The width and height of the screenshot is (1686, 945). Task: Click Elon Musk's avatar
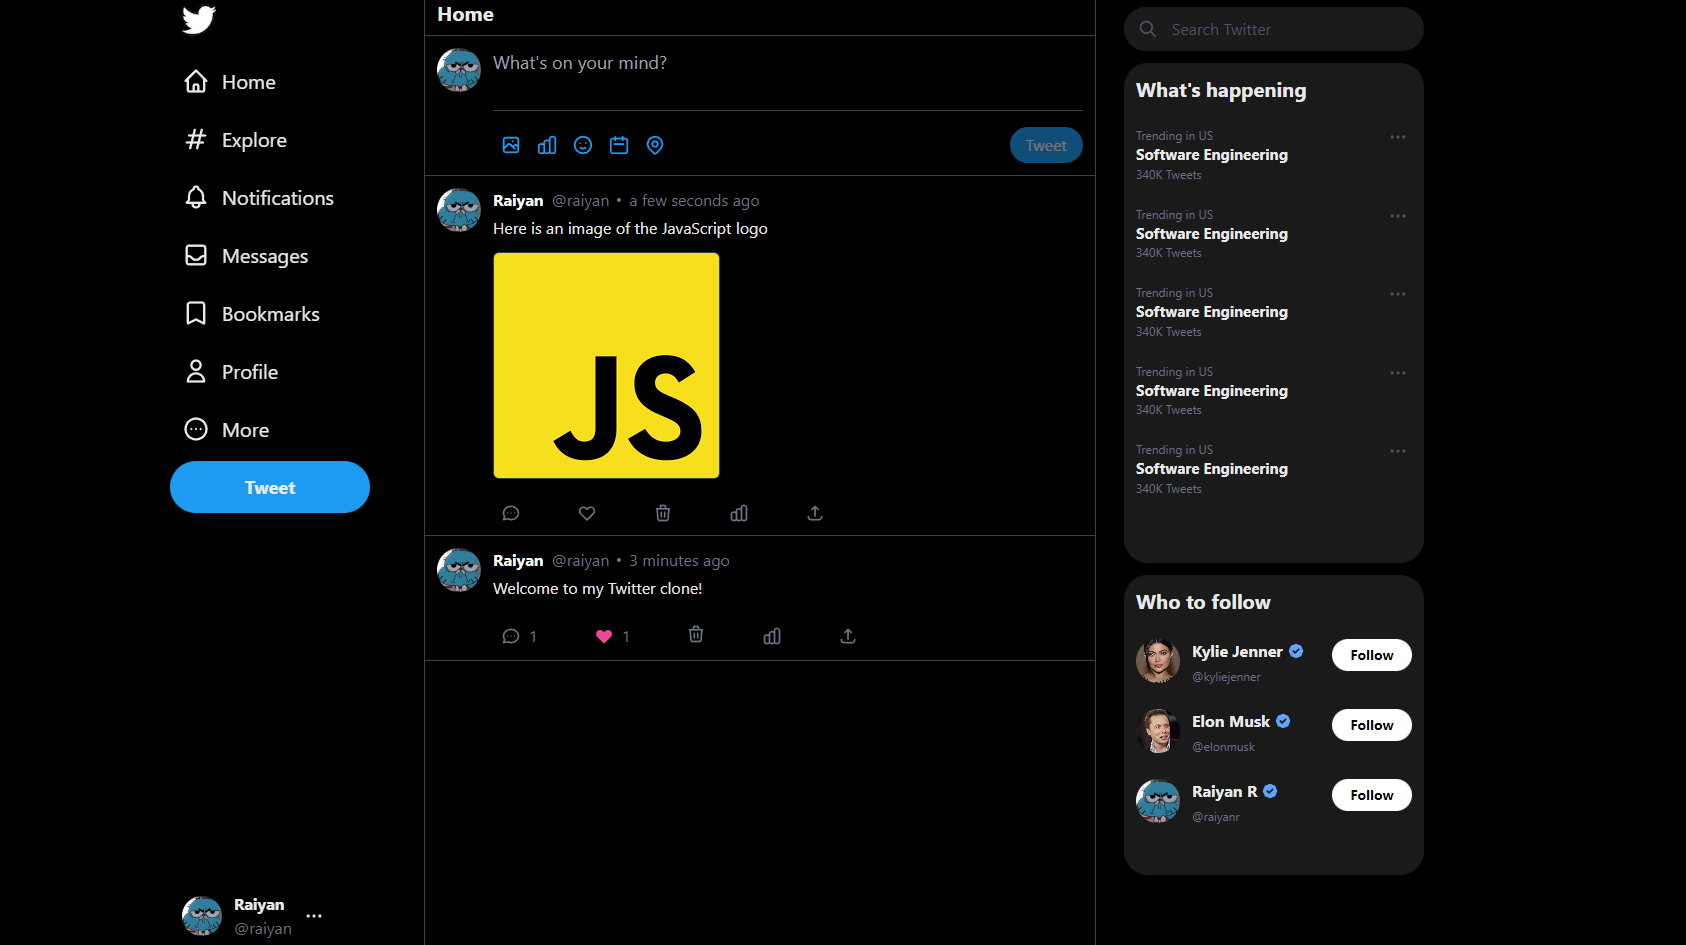1158,731
